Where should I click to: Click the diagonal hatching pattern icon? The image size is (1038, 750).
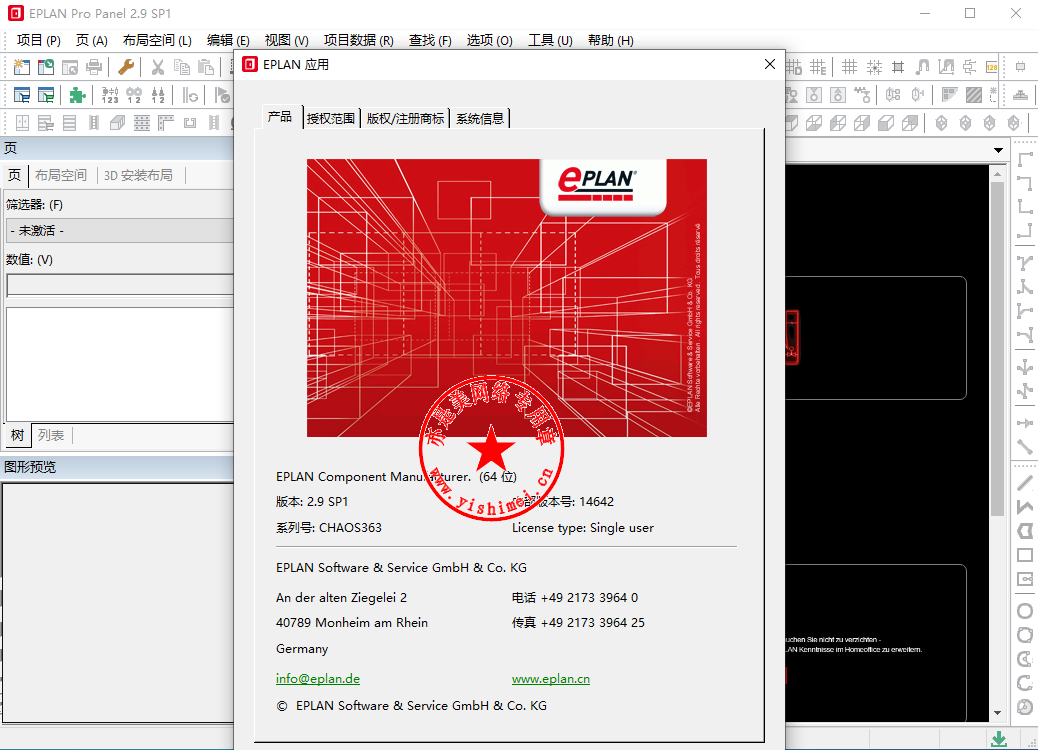[974, 95]
